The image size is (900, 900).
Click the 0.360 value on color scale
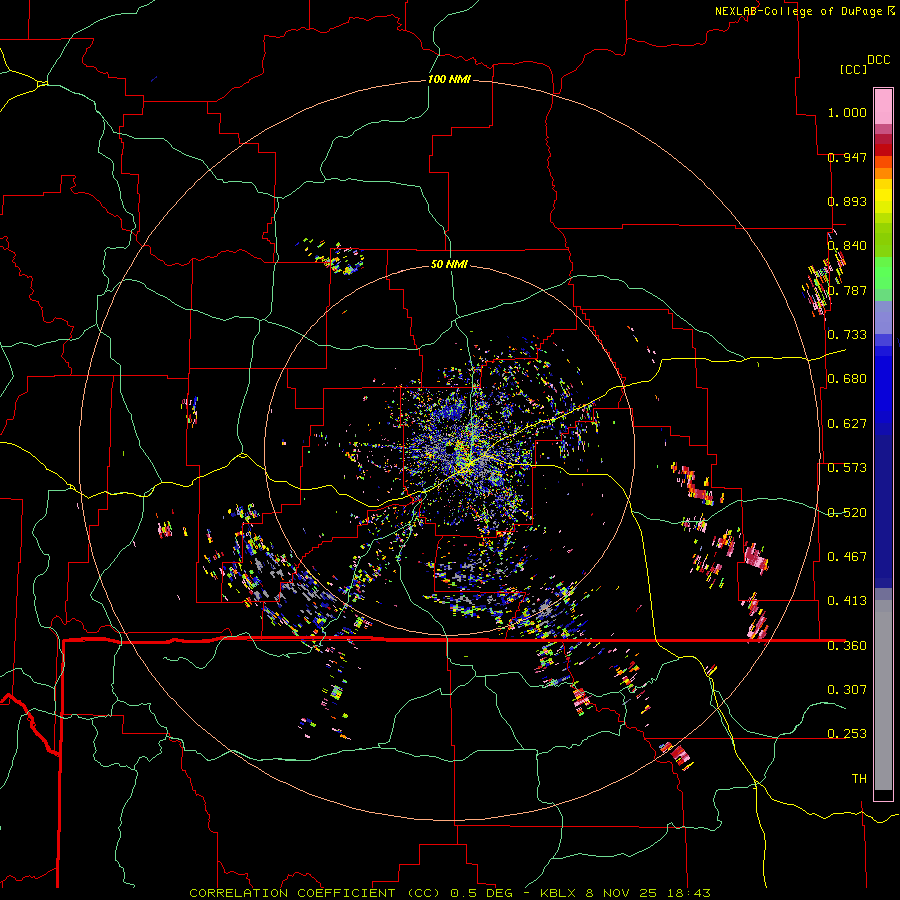point(847,646)
